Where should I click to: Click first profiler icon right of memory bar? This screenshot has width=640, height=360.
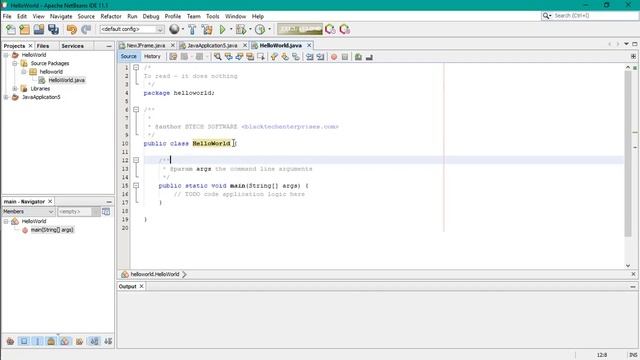point(330,29)
